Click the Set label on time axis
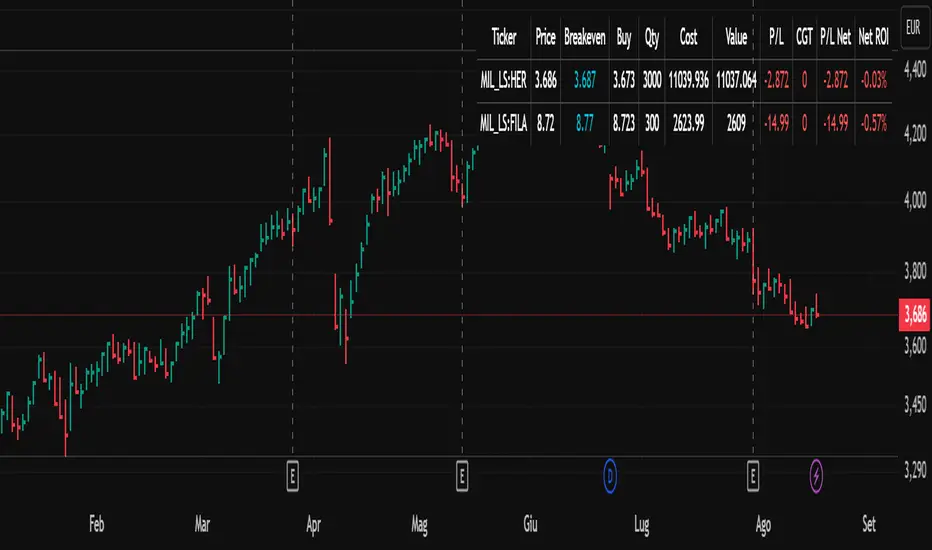The height and width of the screenshot is (550, 932). click(x=869, y=524)
